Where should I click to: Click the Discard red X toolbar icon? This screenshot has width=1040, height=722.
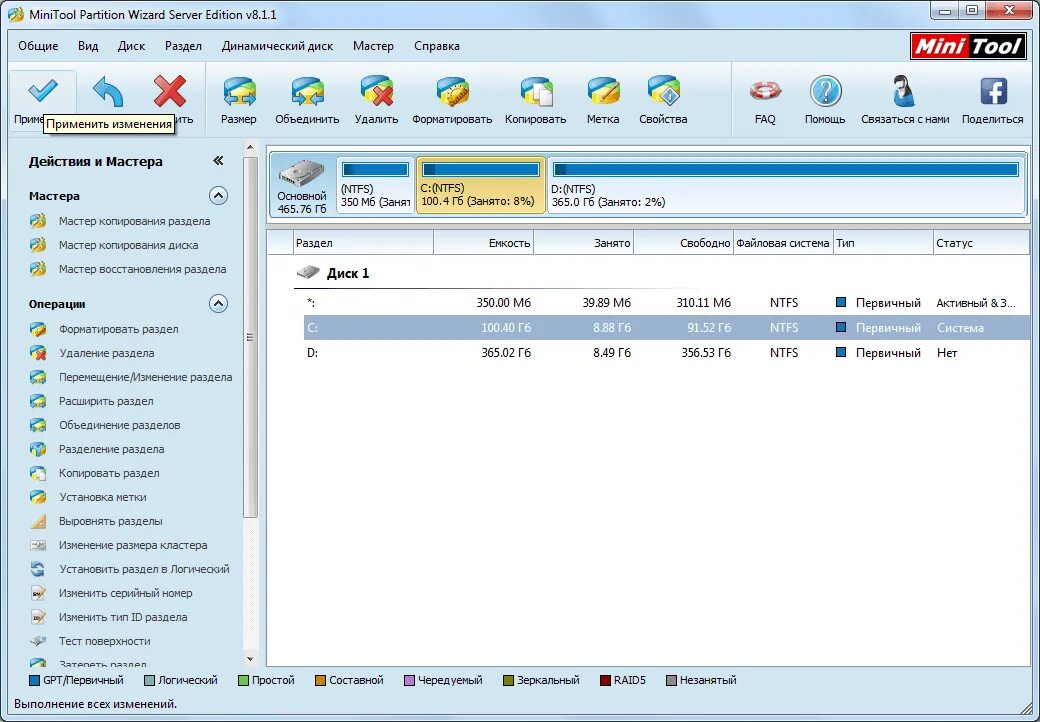[x=170, y=91]
